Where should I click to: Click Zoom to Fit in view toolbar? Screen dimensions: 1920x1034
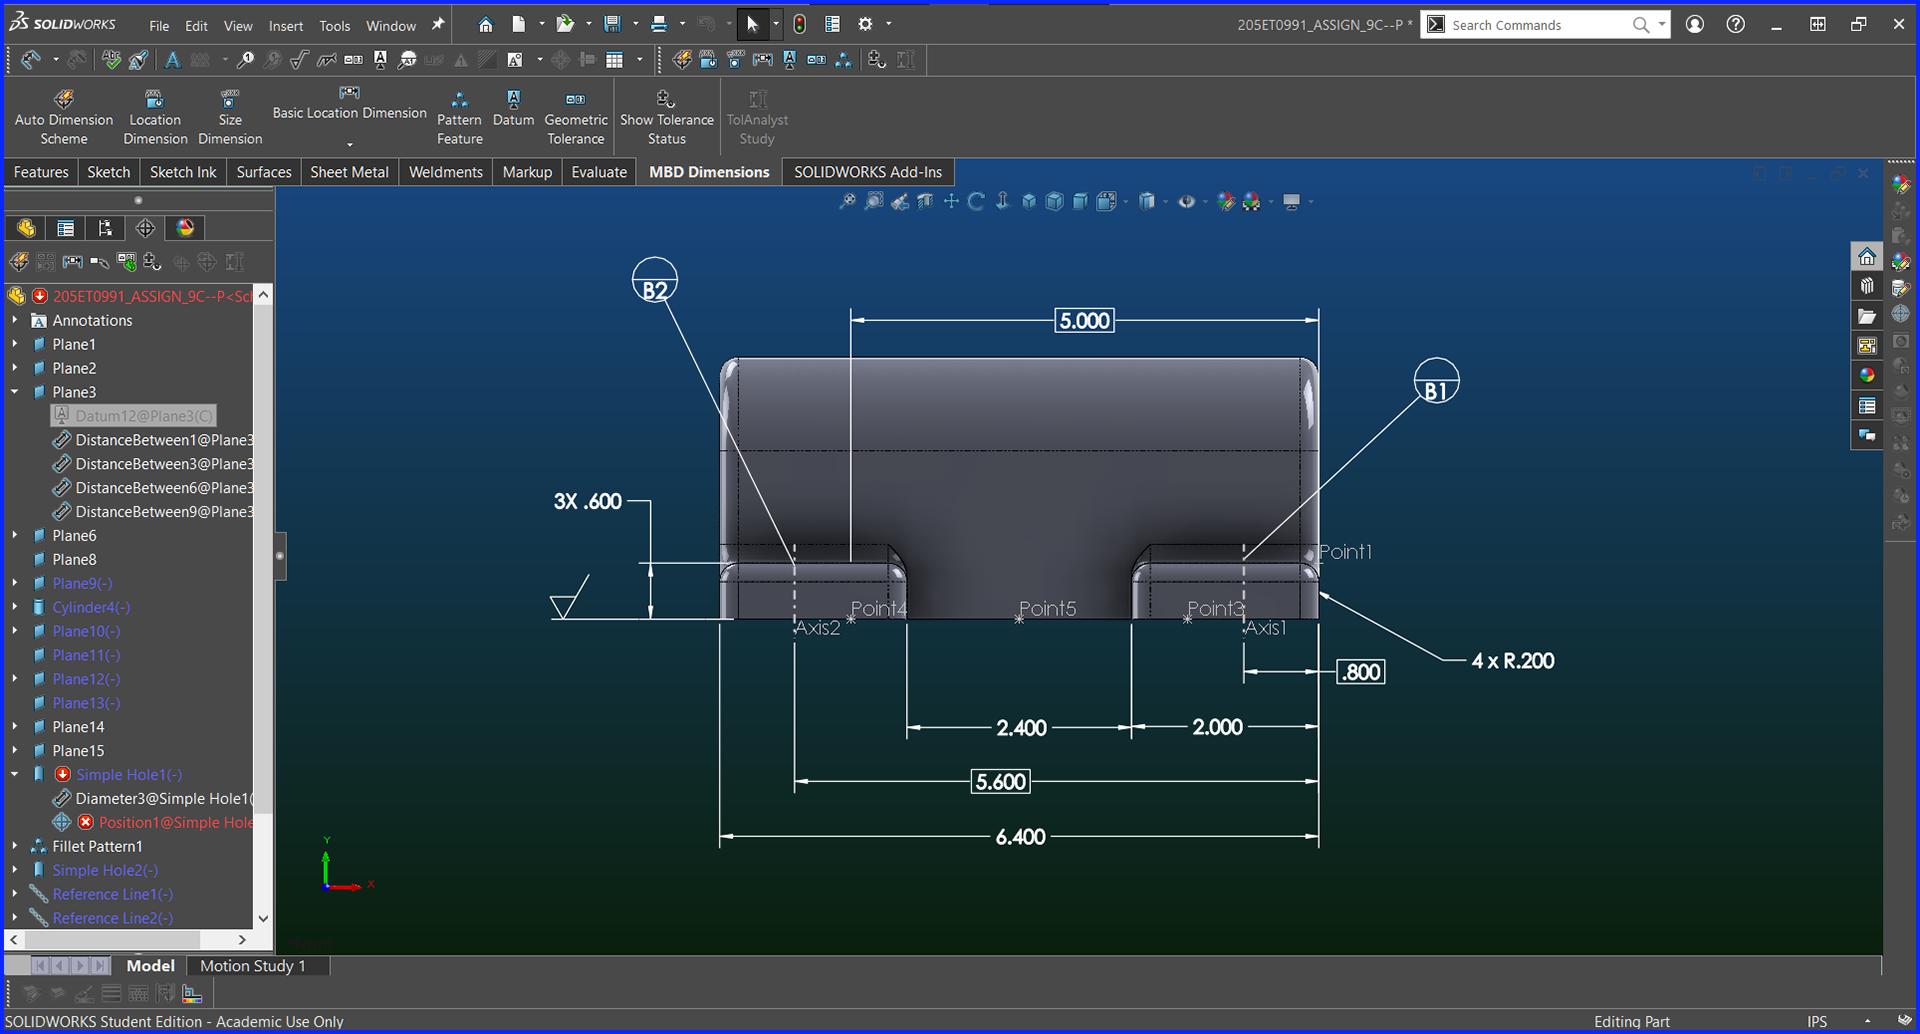(x=848, y=202)
